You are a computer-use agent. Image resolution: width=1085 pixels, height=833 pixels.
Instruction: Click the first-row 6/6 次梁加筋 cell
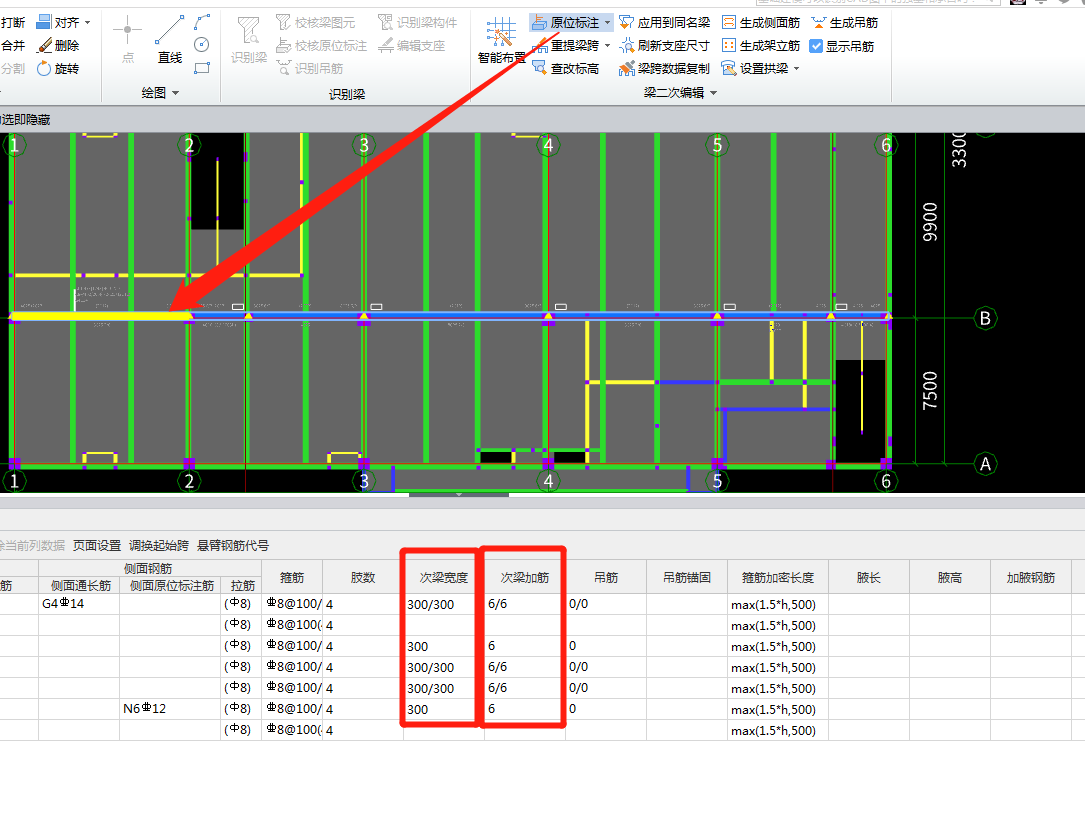click(x=525, y=604)
